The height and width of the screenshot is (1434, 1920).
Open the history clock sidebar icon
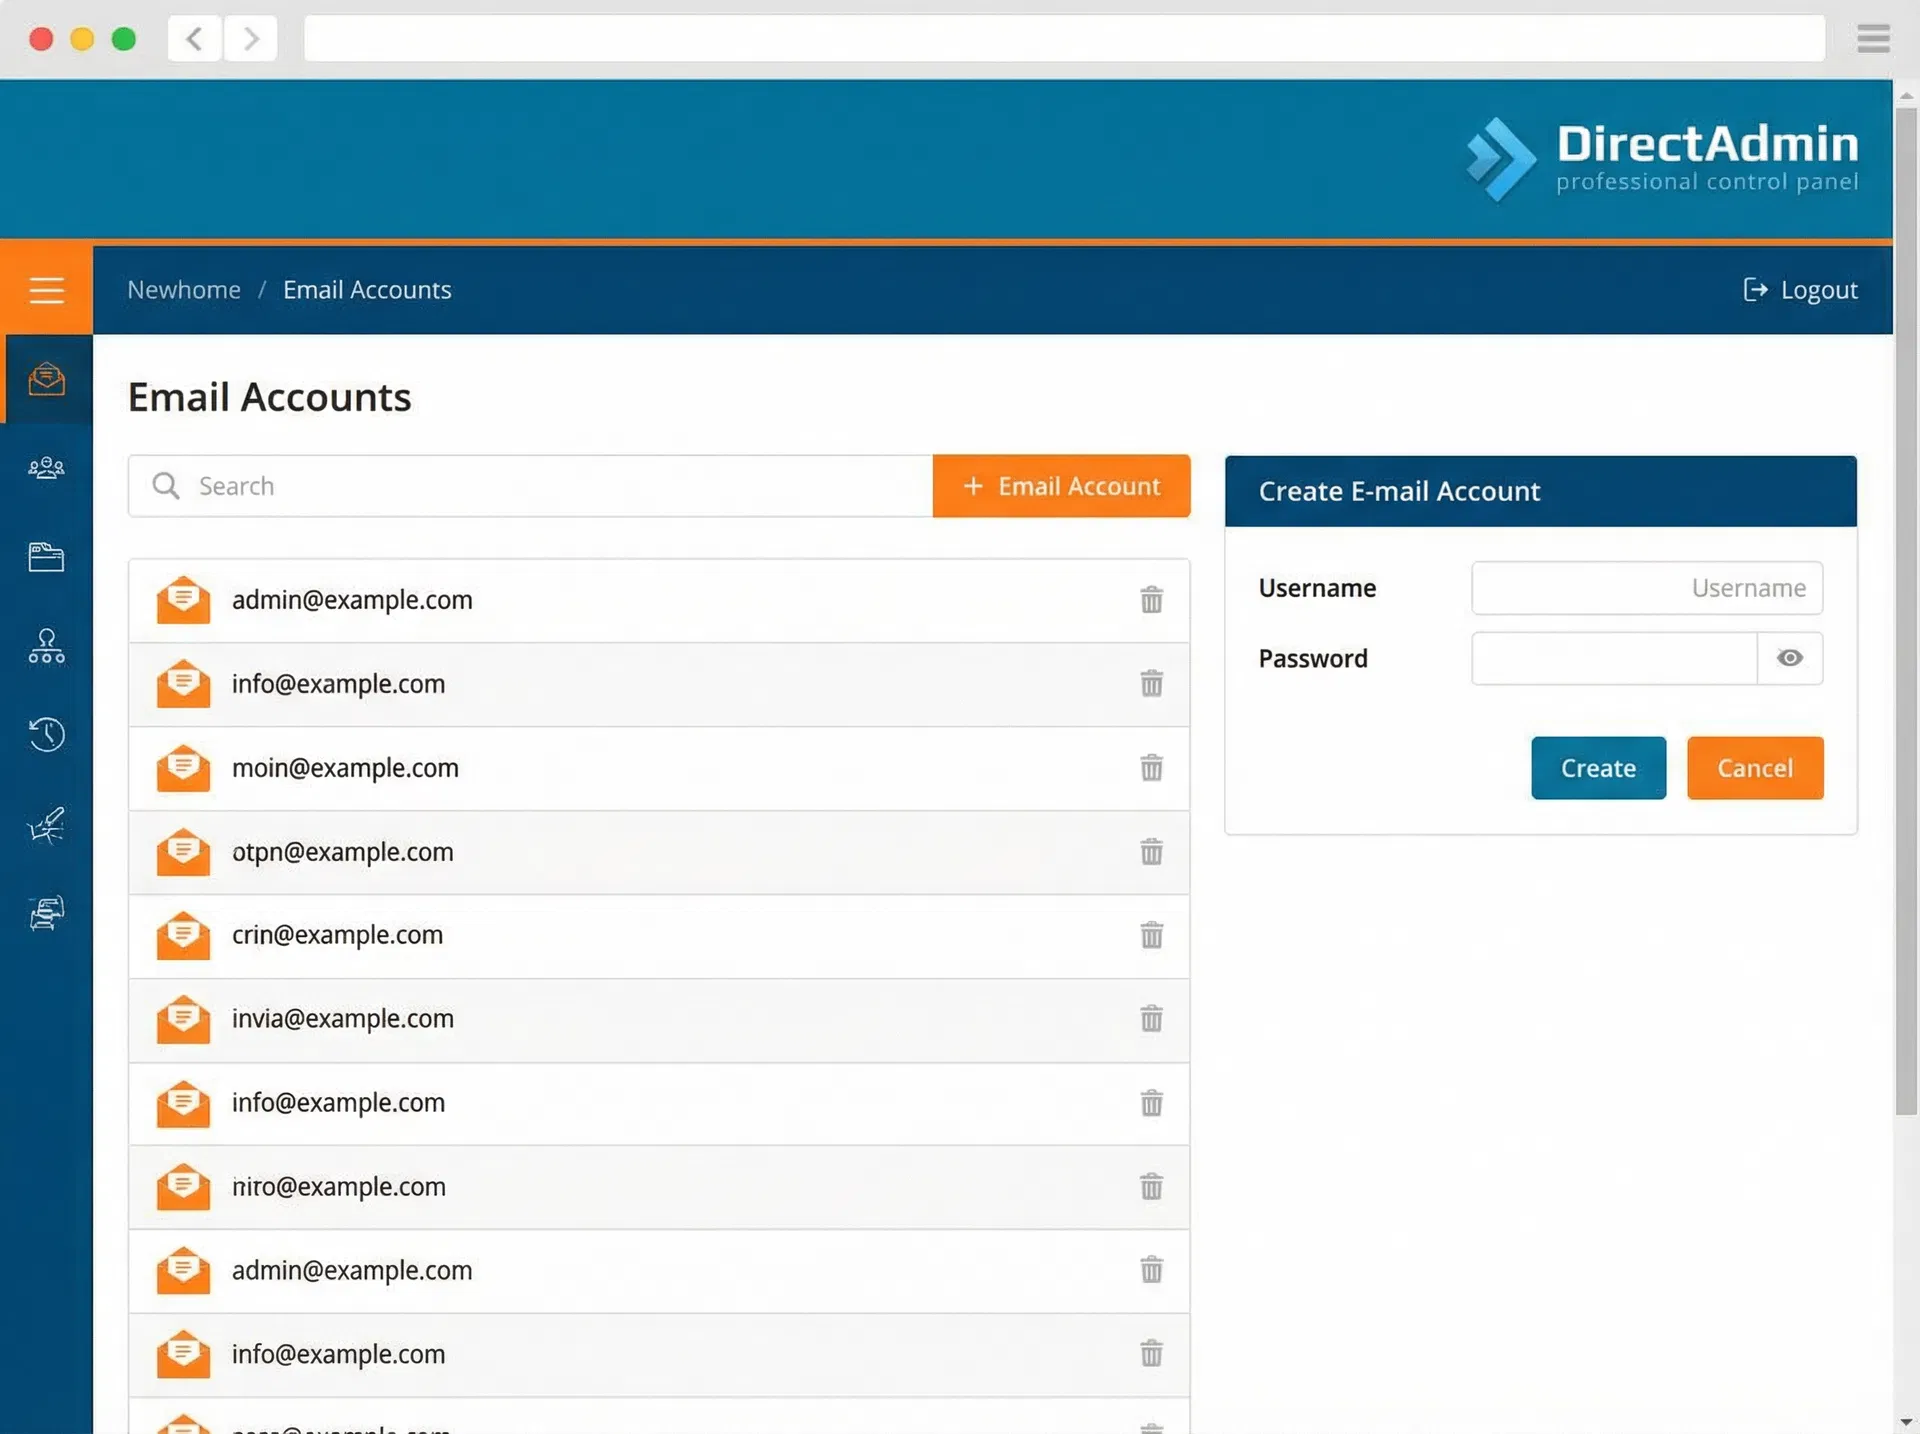pos(46,734)
